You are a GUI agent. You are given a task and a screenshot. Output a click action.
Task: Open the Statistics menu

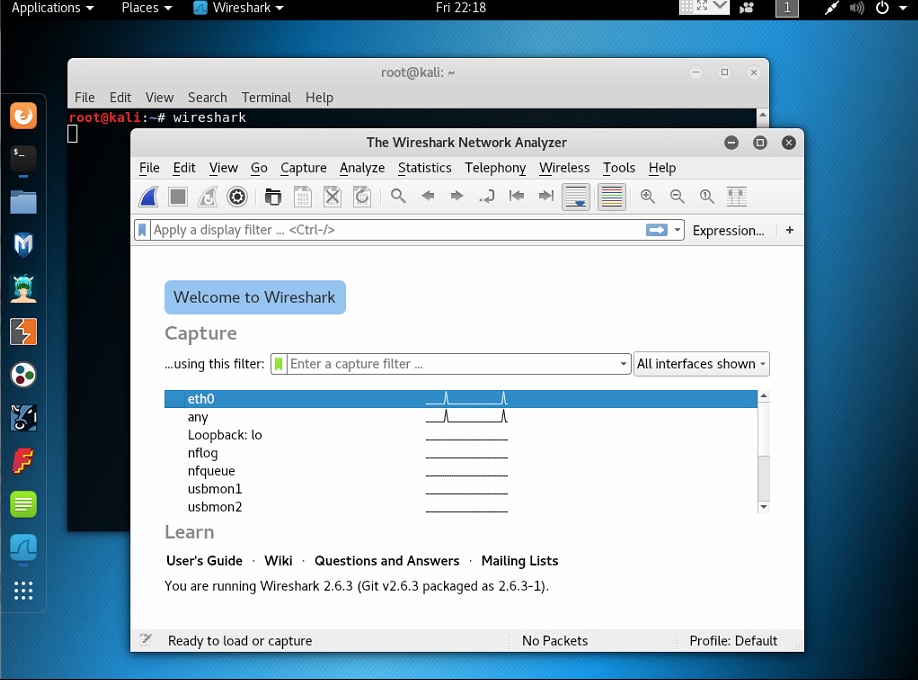pos(424,168)
